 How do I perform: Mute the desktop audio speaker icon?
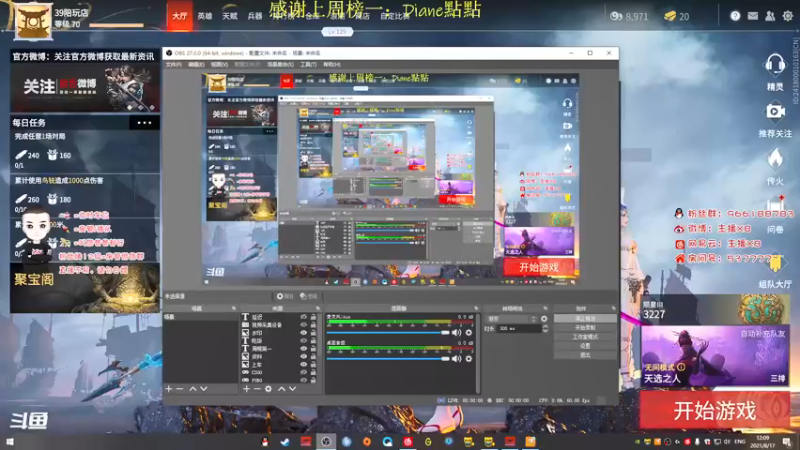point(457,359)
